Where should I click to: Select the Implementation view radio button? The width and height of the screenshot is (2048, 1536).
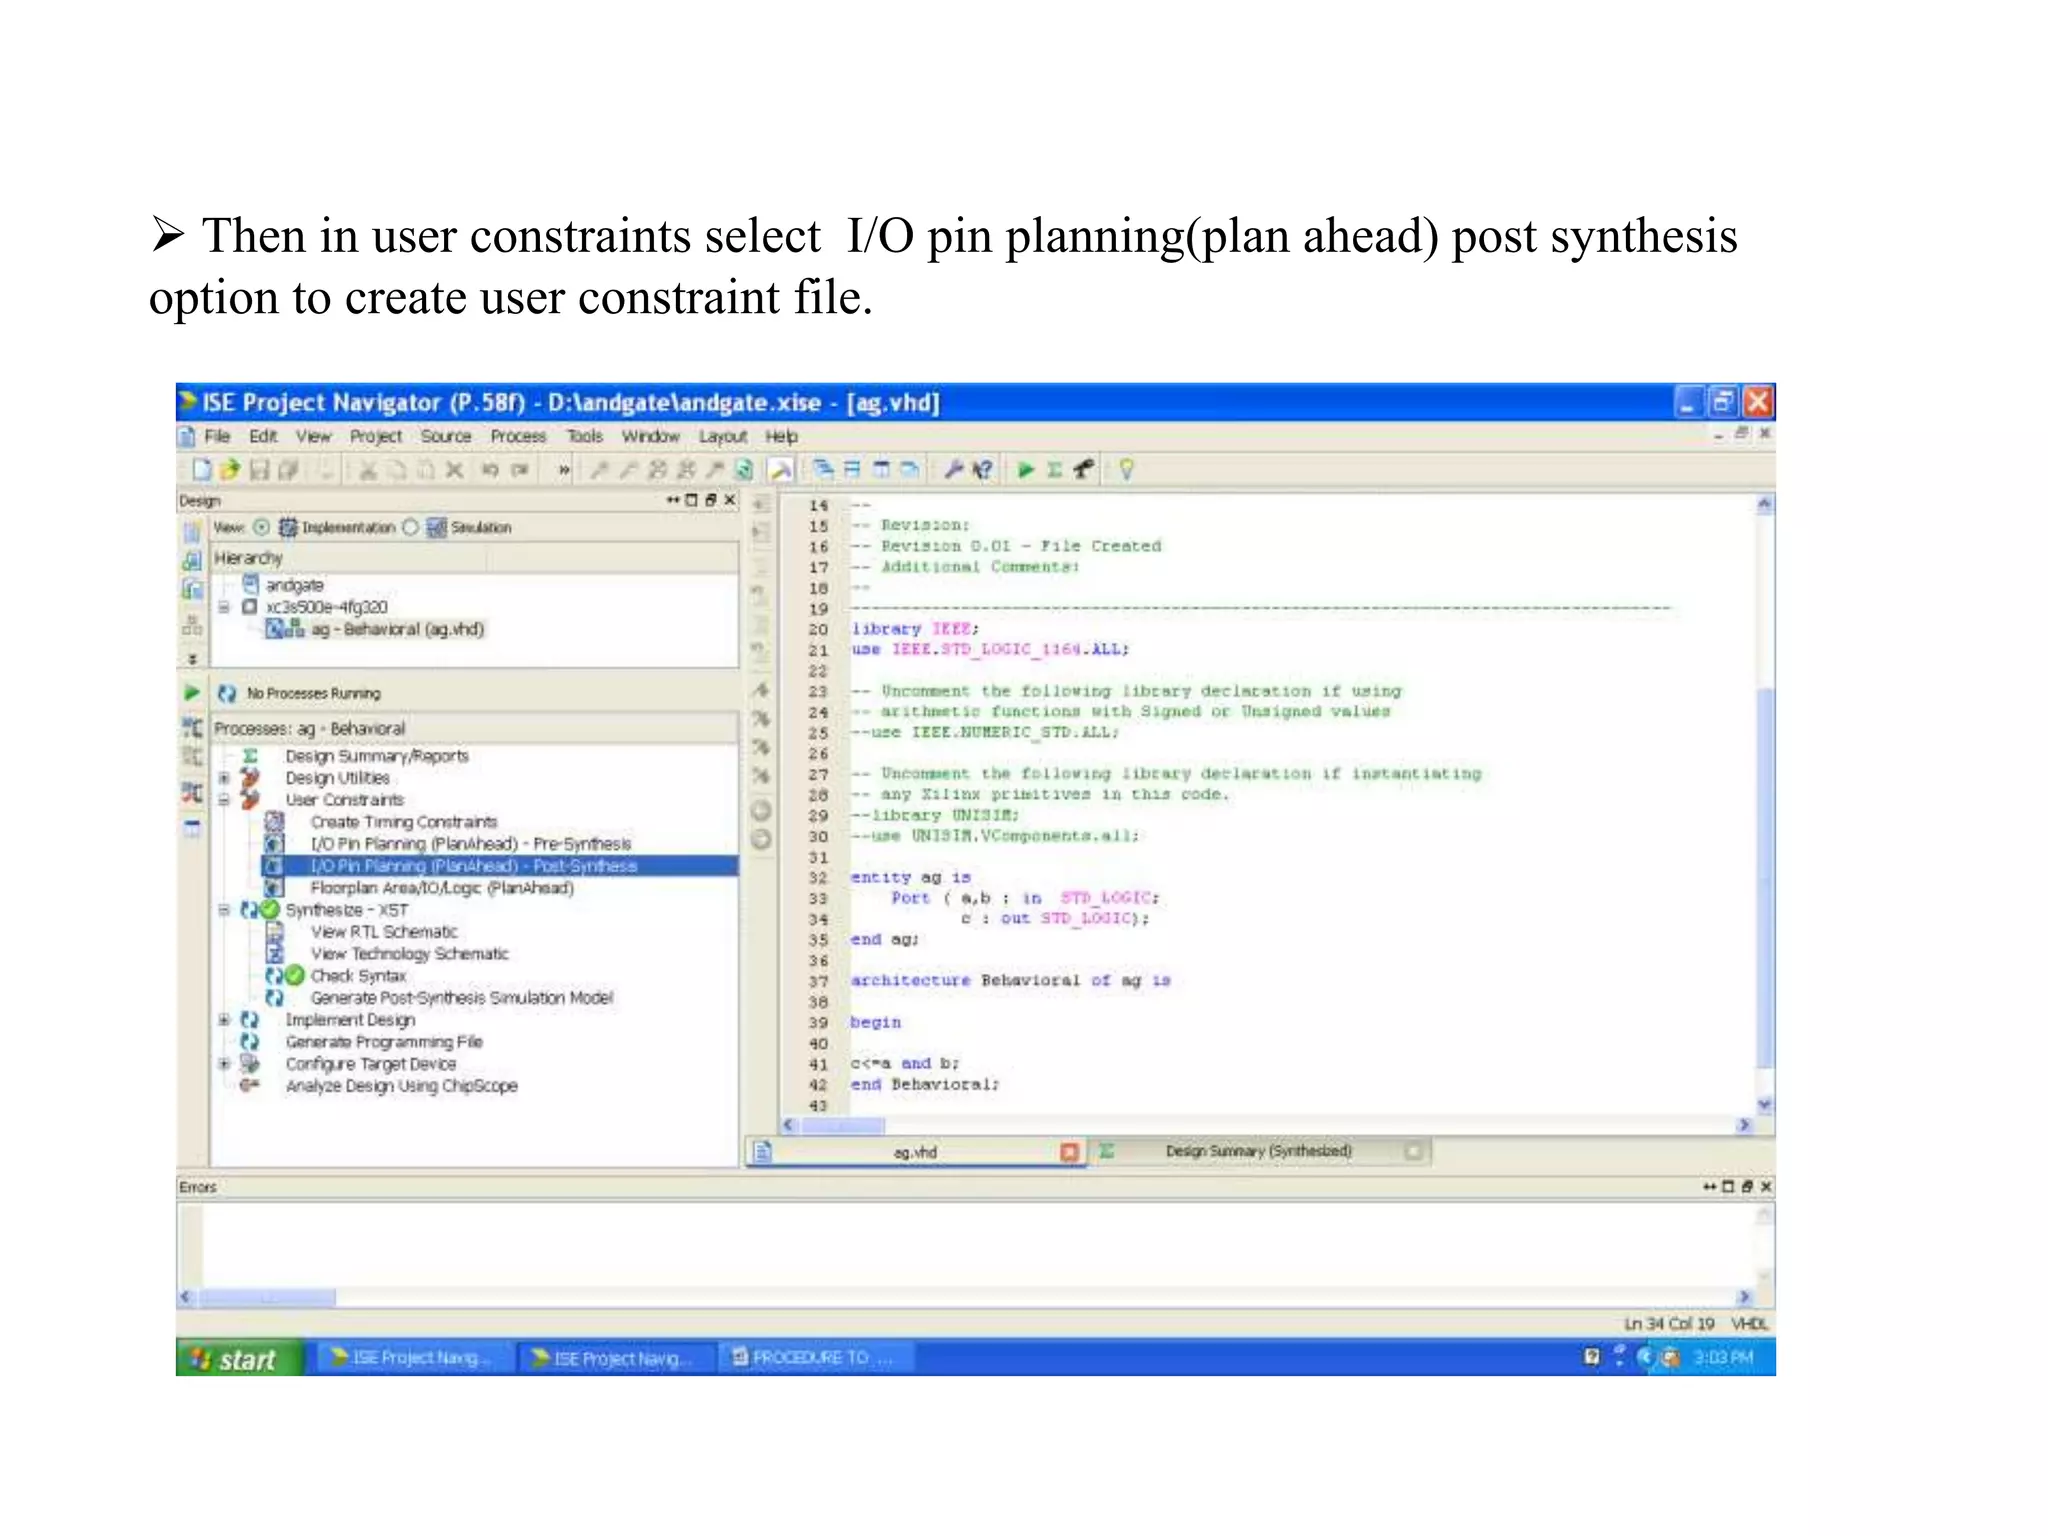(x=261, y=527)
